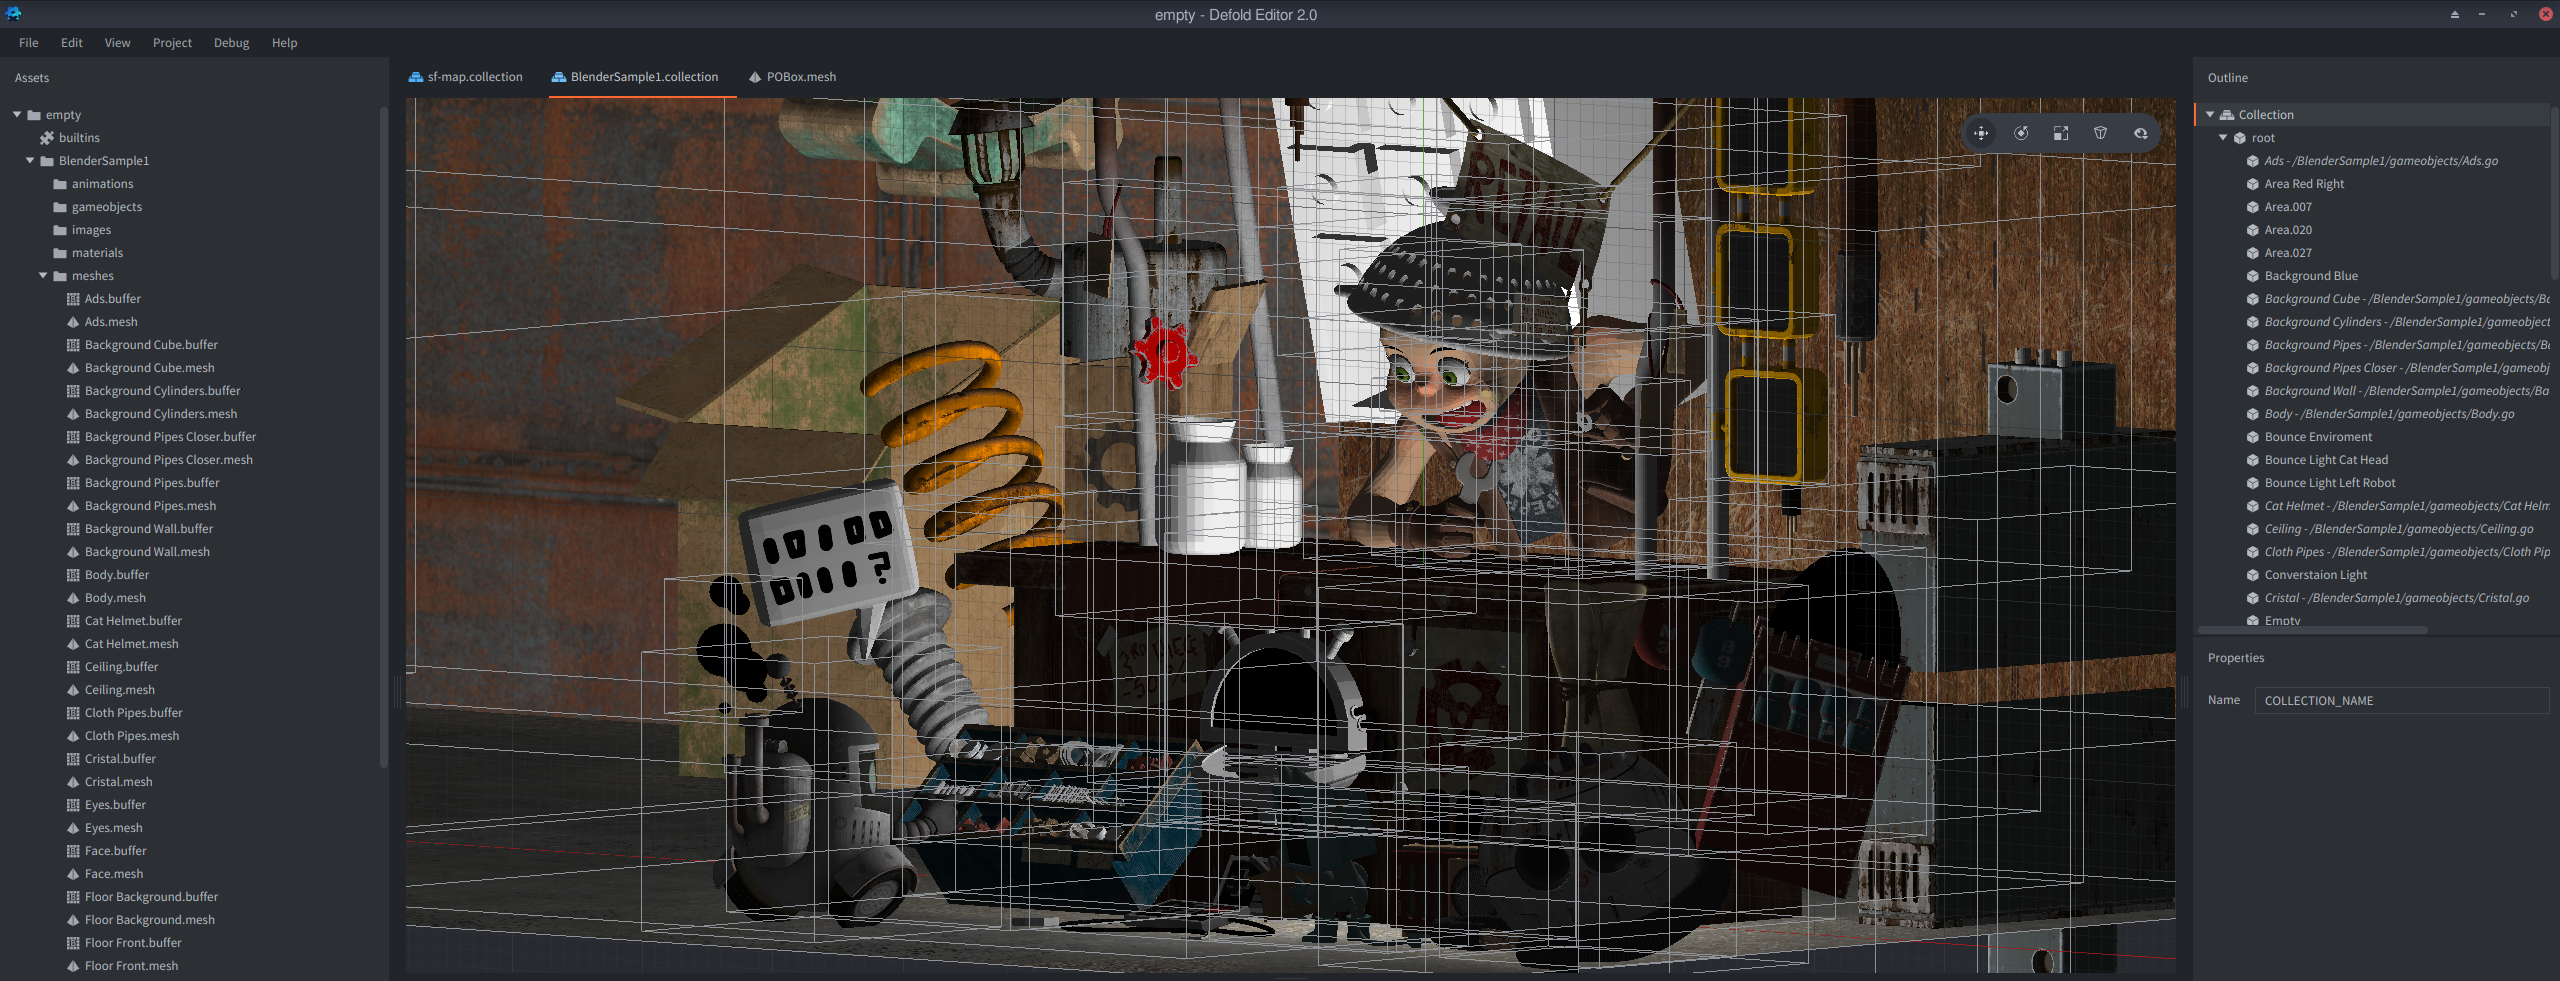This screenshot has width=2560, height=981.
Task: Select the Cristal game object in Outline
Action: pos(2397,598)
